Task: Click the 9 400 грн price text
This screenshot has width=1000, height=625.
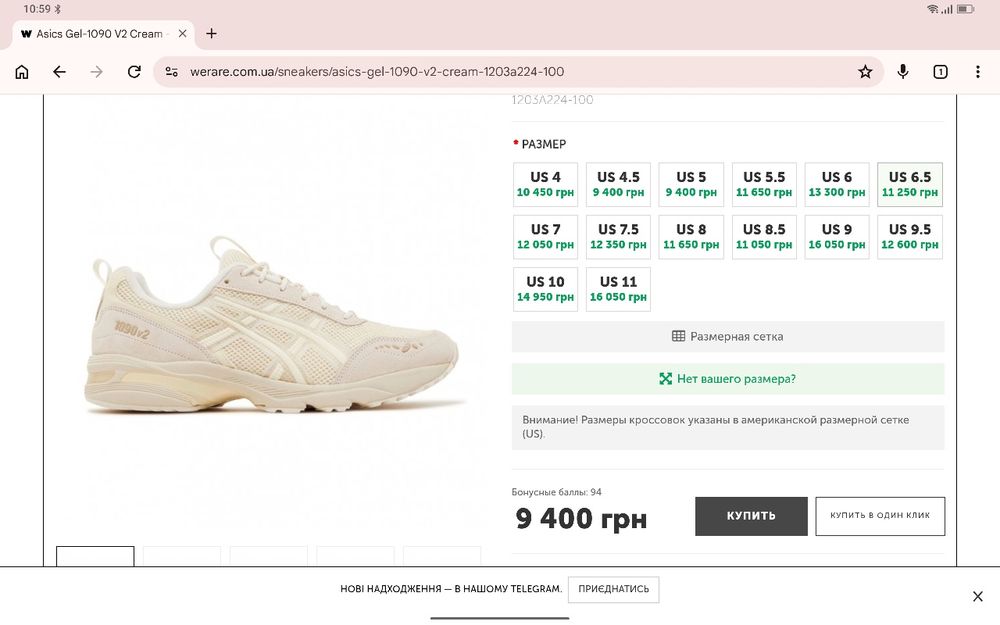Action: (581, 518)
